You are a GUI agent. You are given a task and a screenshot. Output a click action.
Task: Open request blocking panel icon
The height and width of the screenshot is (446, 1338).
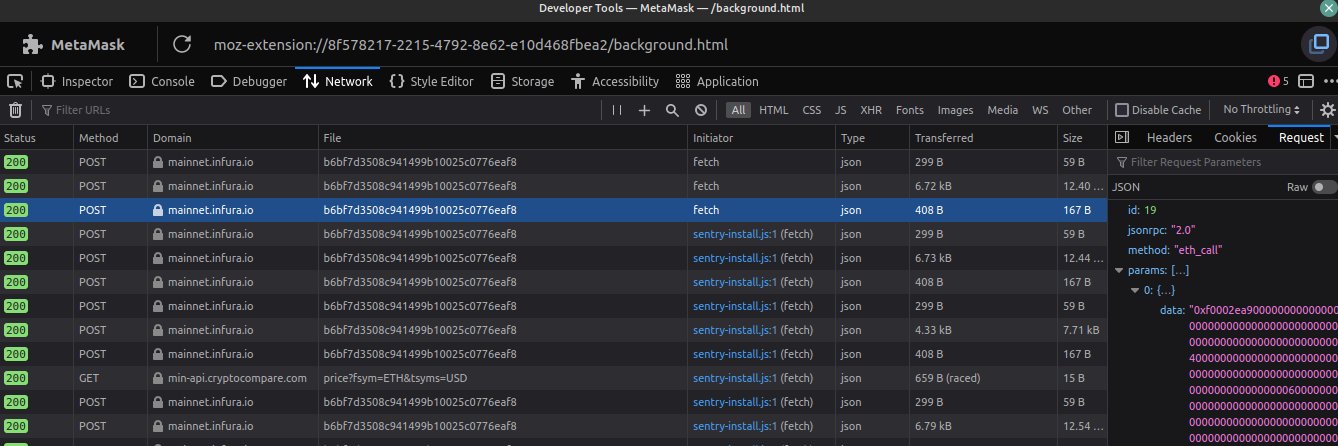pyautogui.click(x=701, y=110)
